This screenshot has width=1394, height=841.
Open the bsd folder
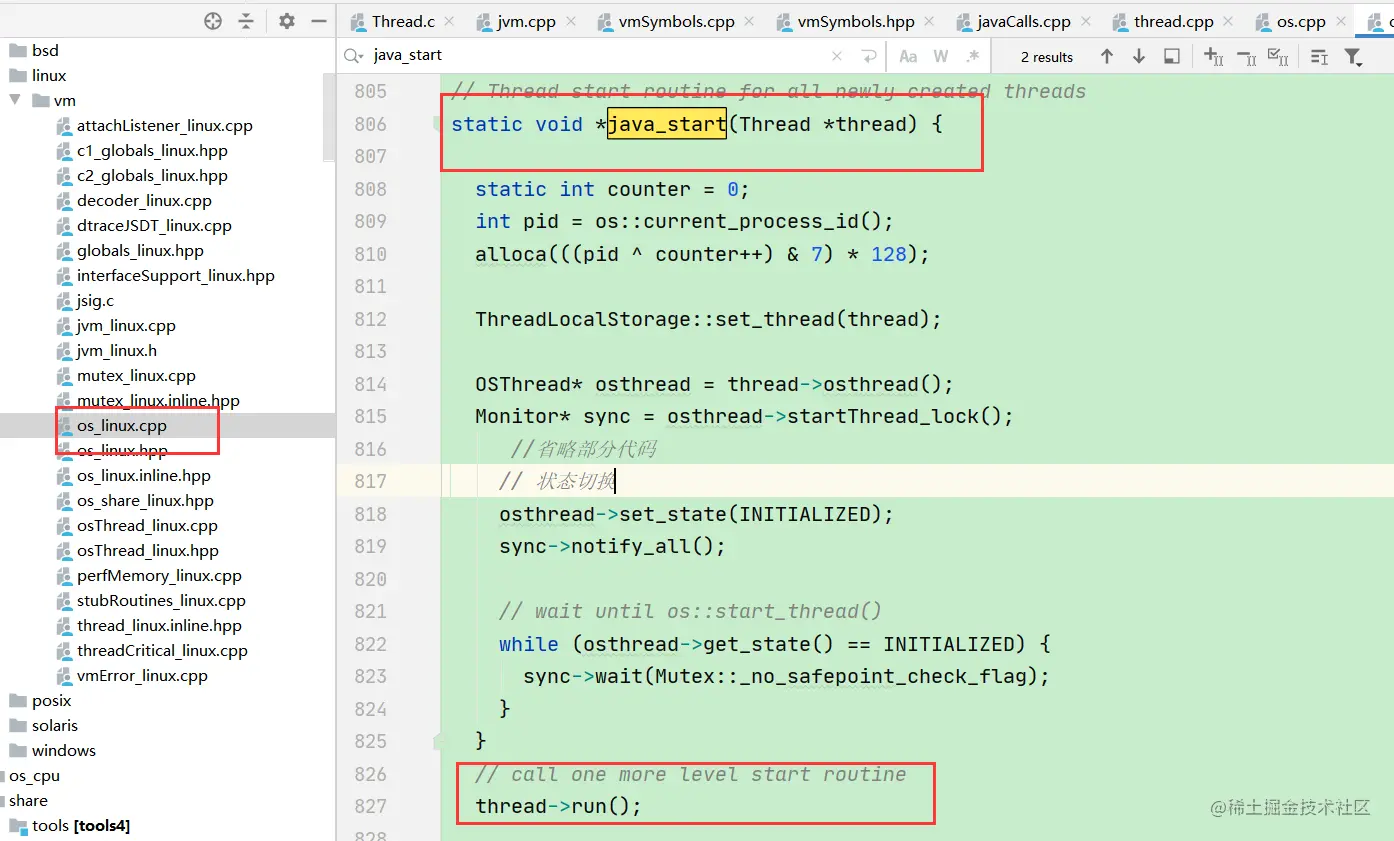[45, 50]
